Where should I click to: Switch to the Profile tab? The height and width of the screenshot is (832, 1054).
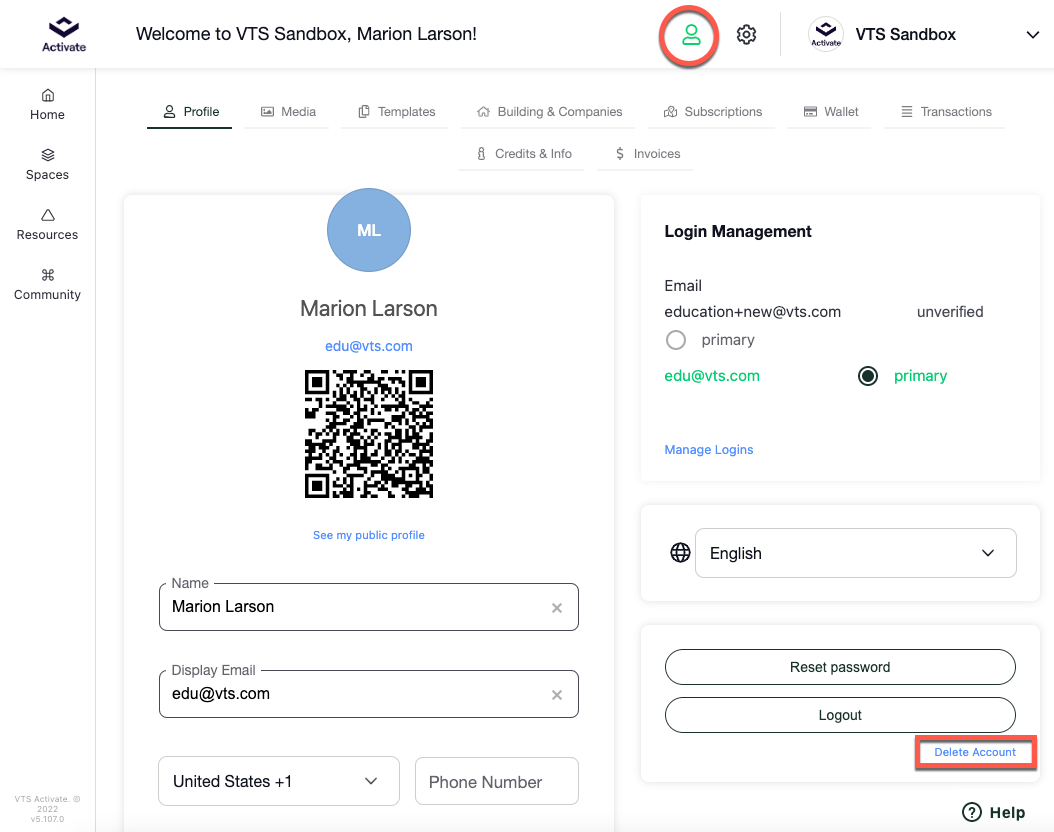click(x=190, y=112)
